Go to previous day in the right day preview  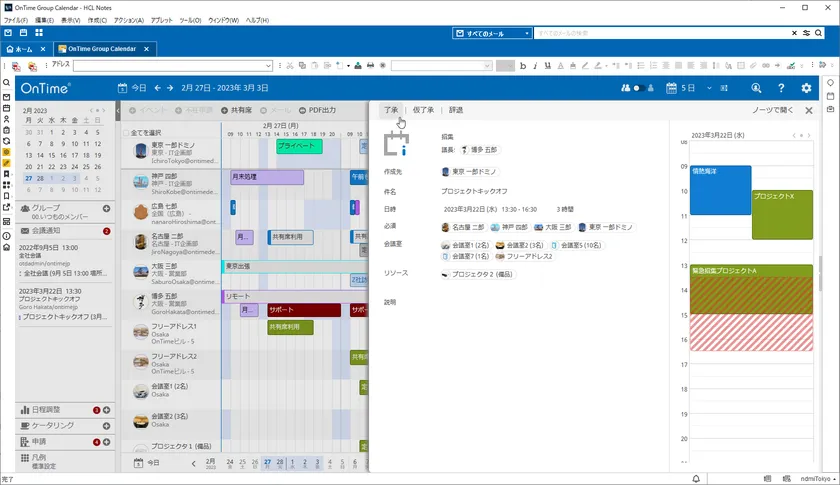794,136
